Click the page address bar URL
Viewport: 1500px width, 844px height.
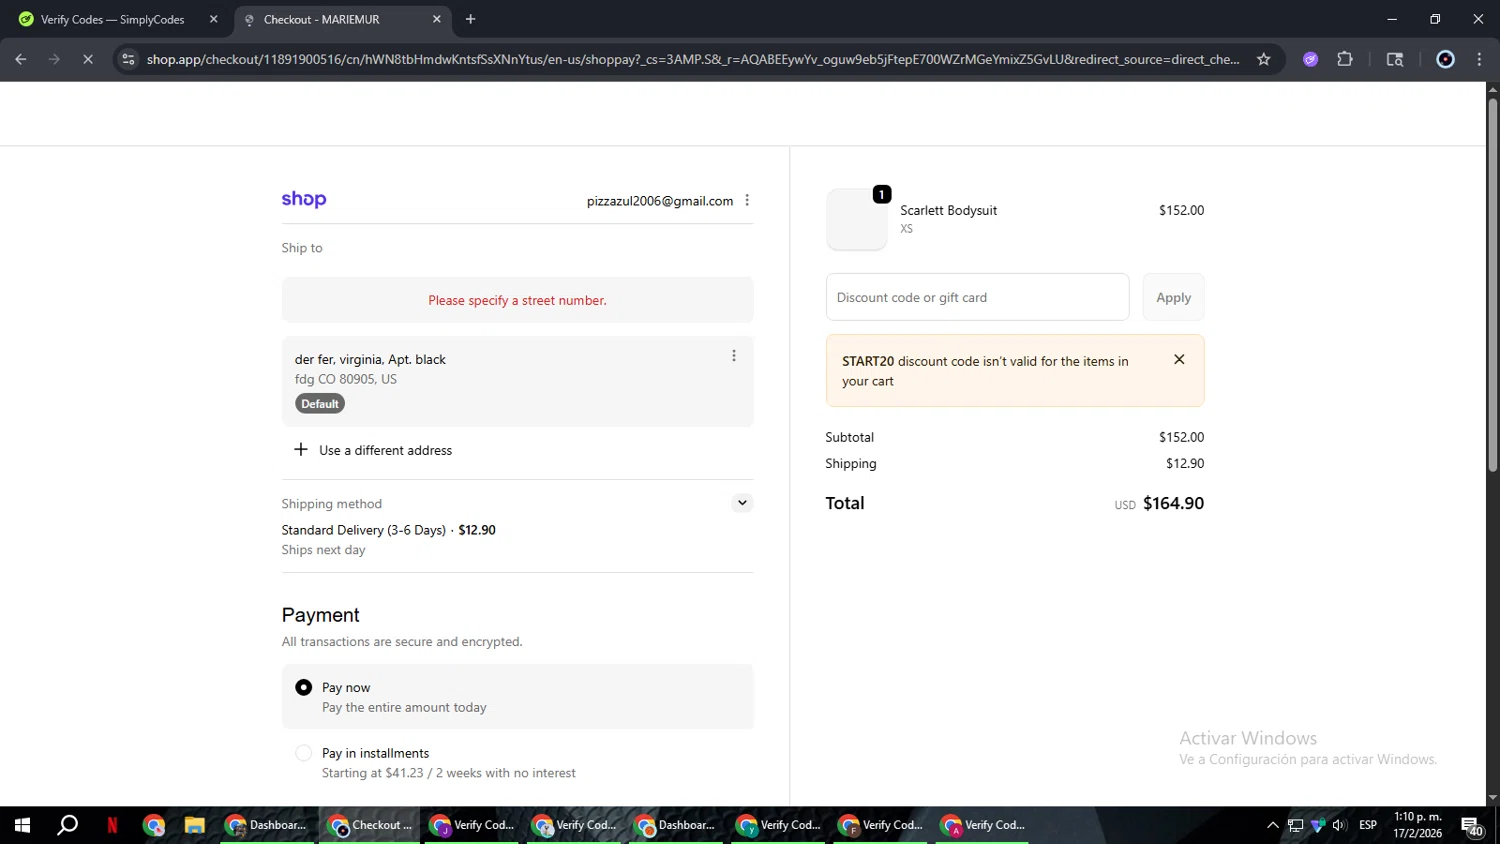click(692, 59)
